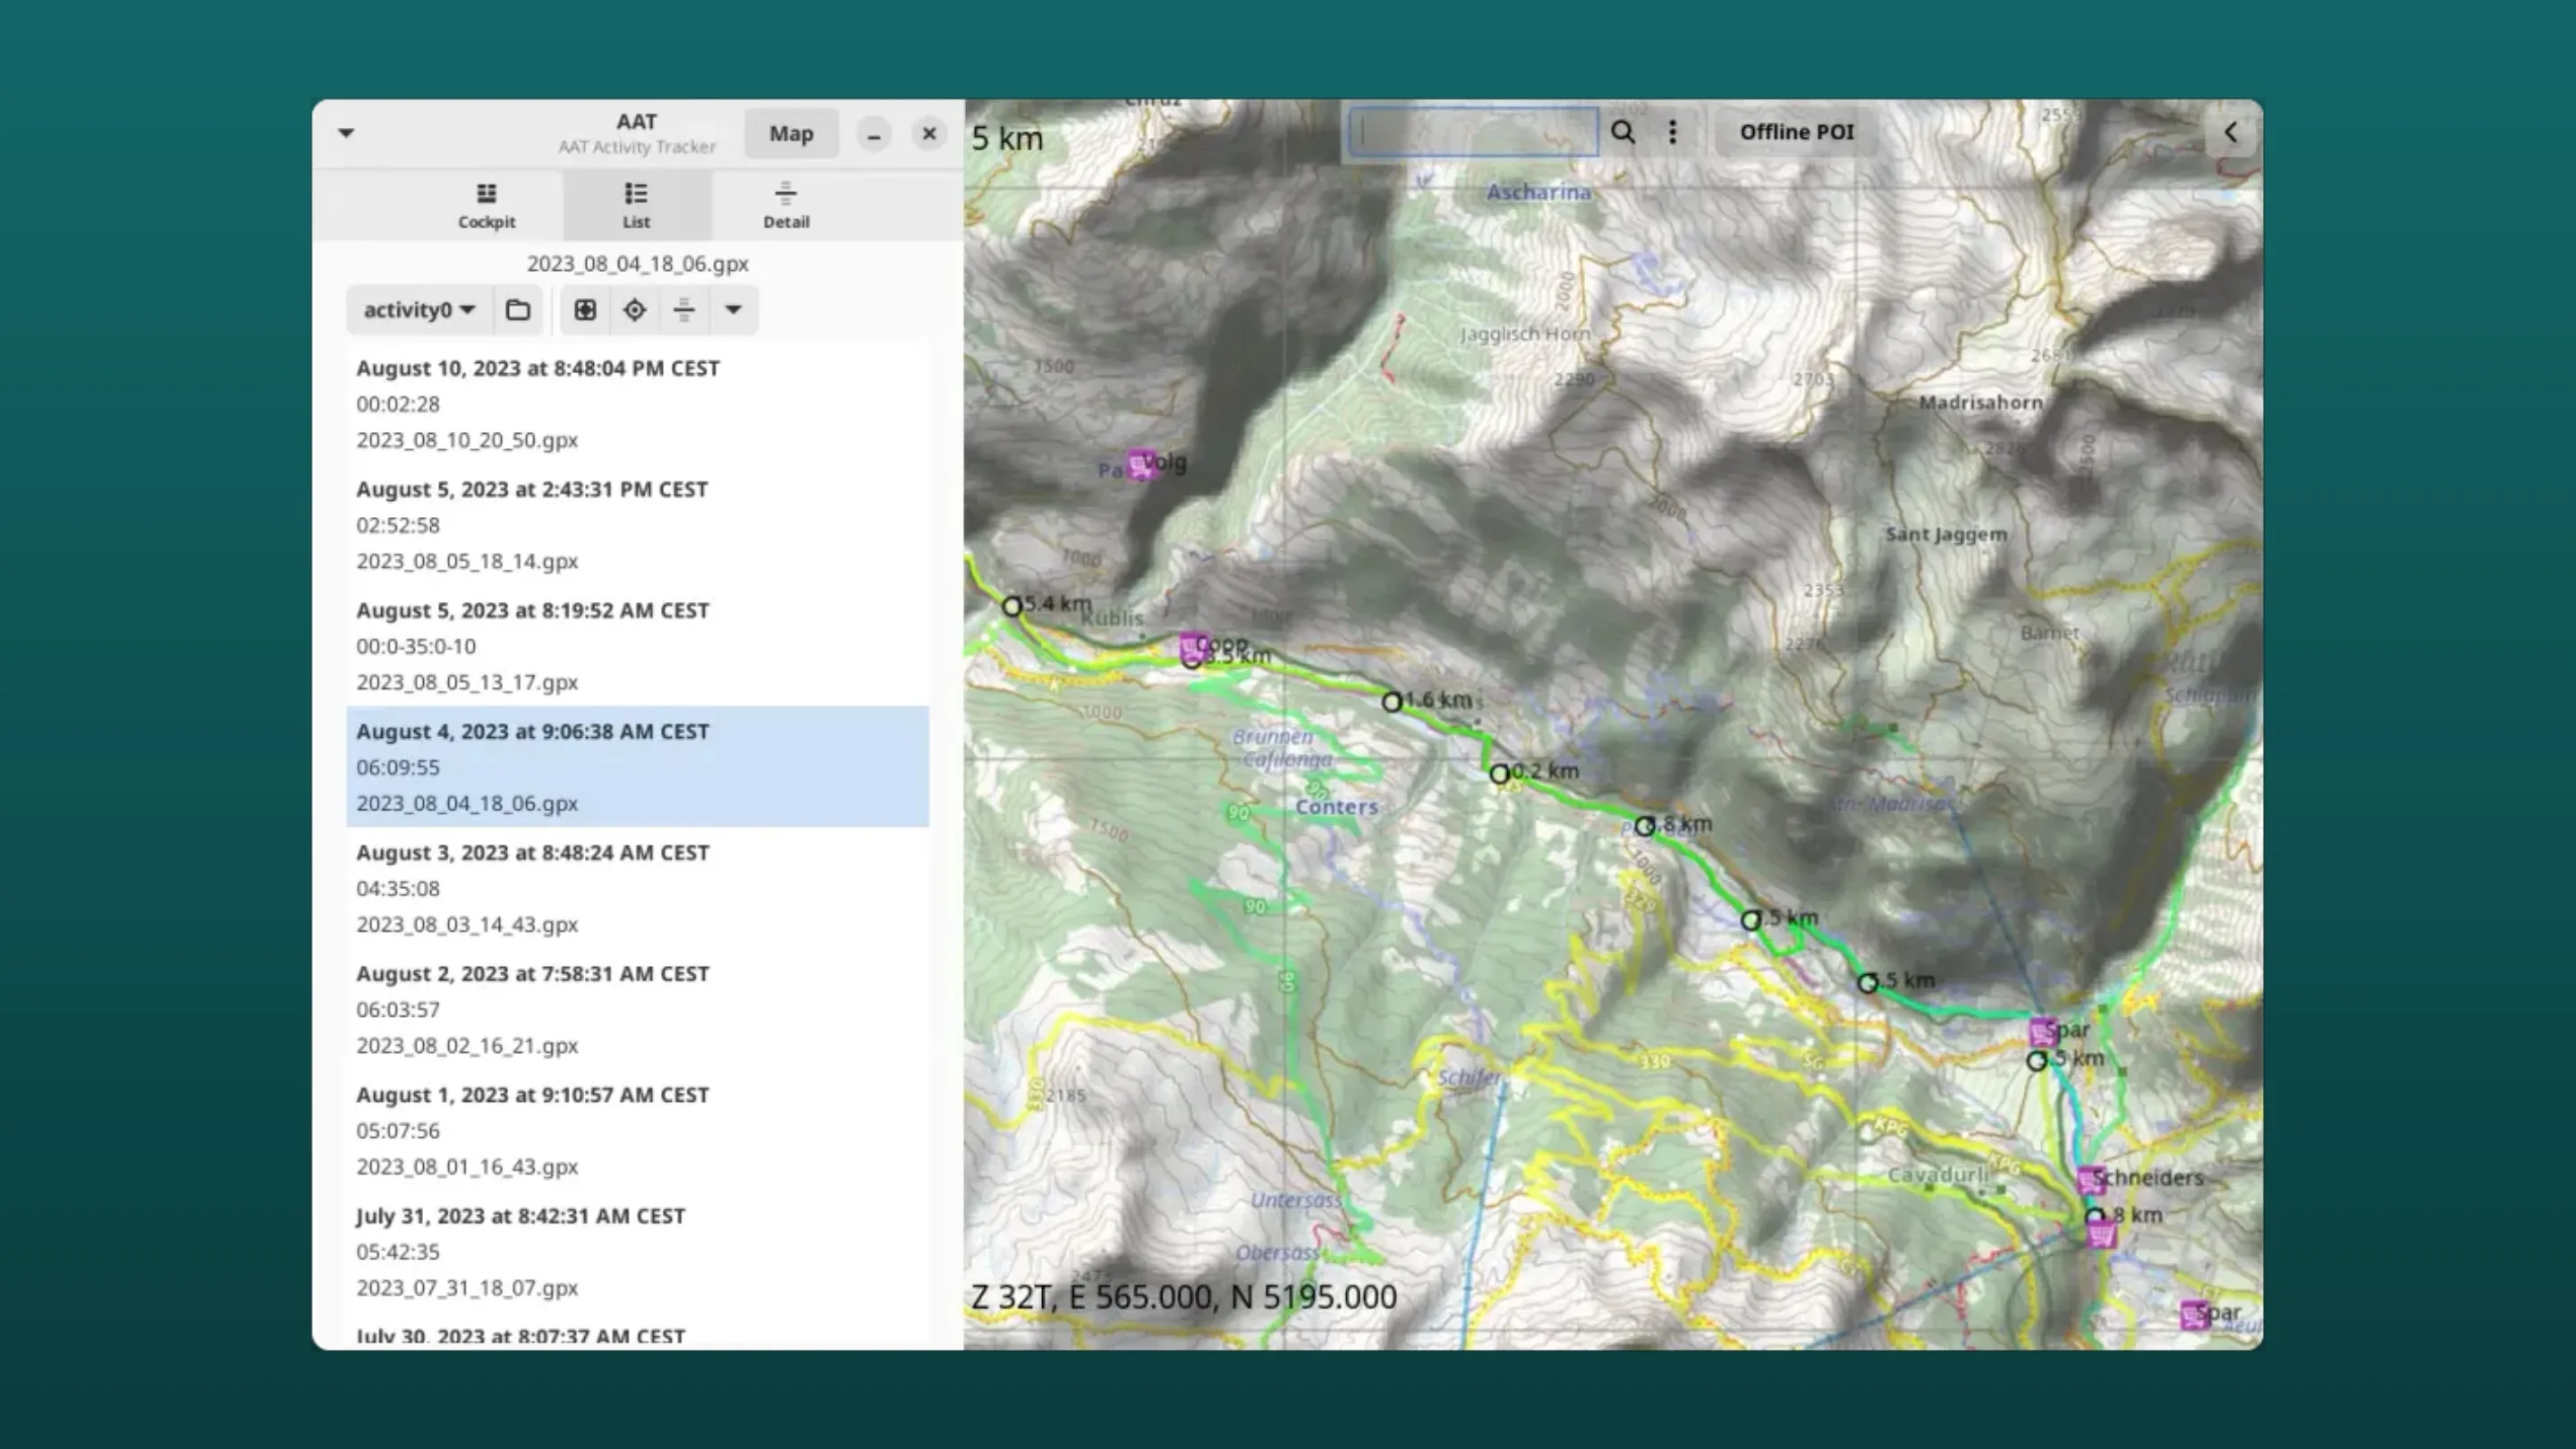
Task: Open the three-dot map options menu
Action: pyautogui.click(x=1673, y=132)
